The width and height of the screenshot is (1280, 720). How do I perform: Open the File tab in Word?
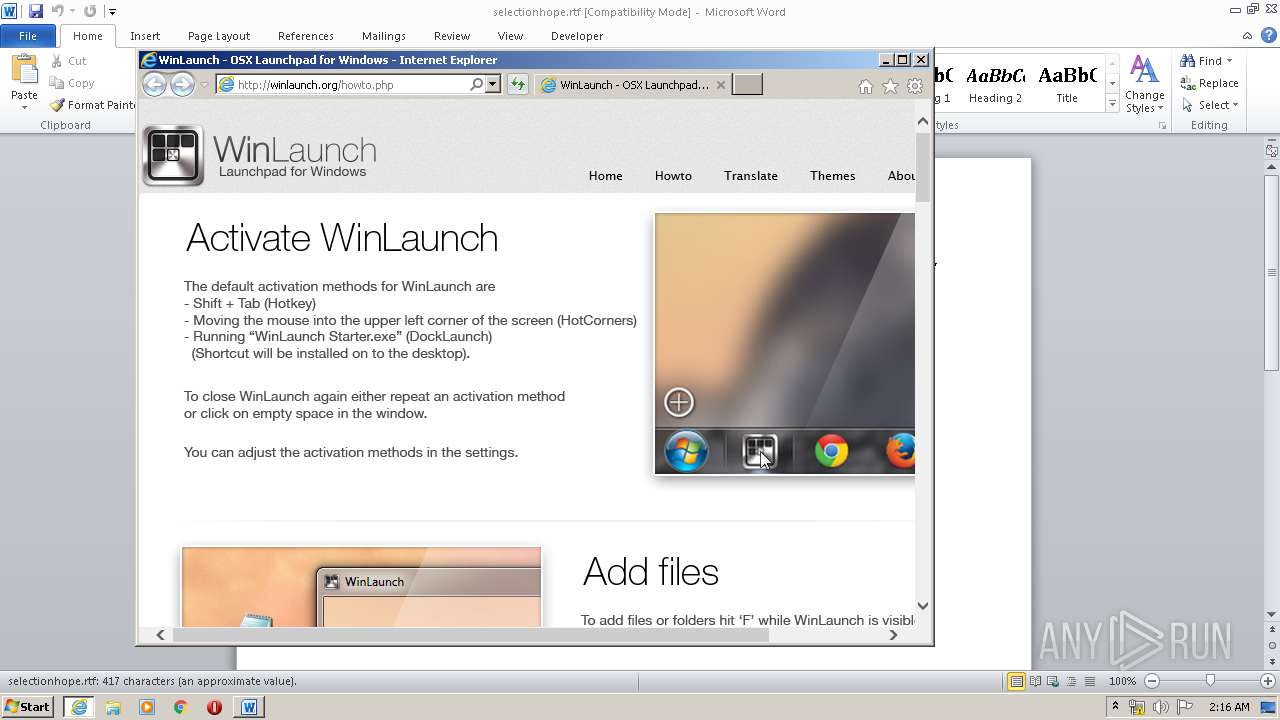coord(28,36)
